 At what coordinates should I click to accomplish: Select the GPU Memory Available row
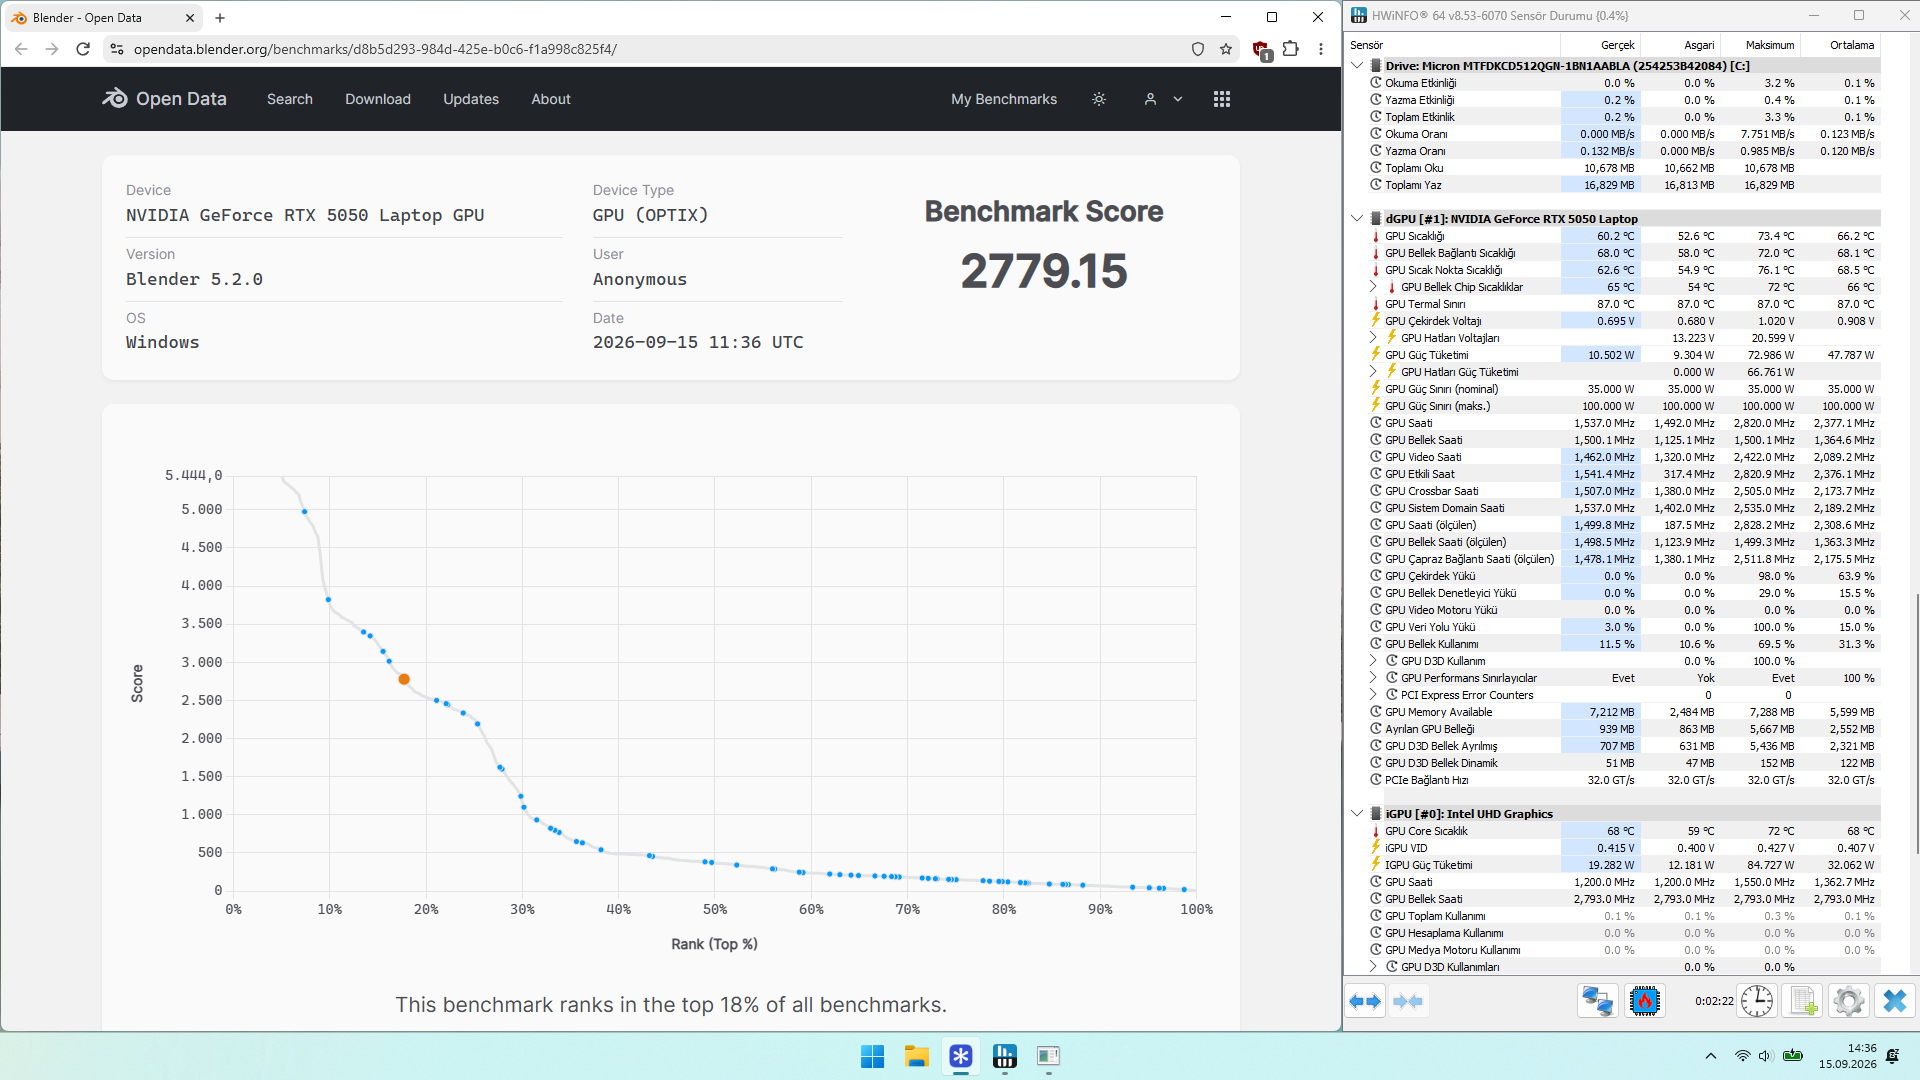[1614, 712]
